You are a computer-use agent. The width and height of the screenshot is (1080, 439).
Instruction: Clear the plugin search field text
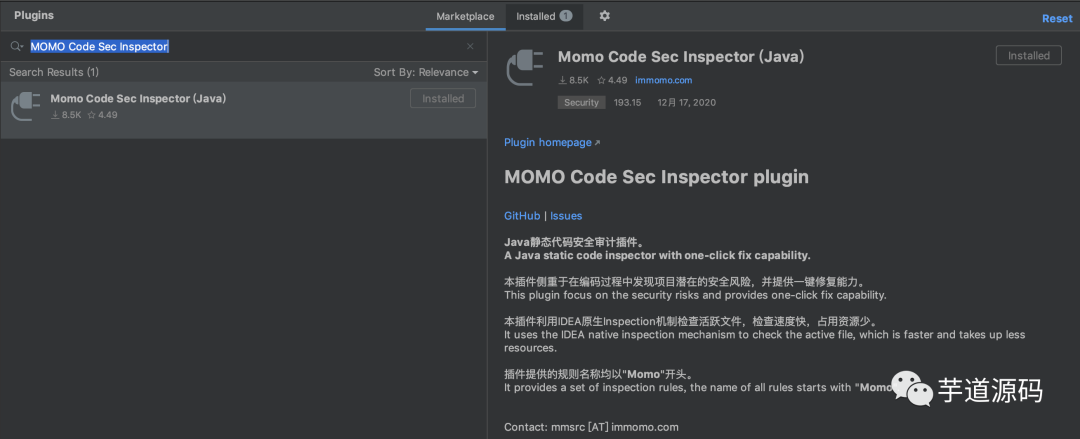[x=470, y=46]
